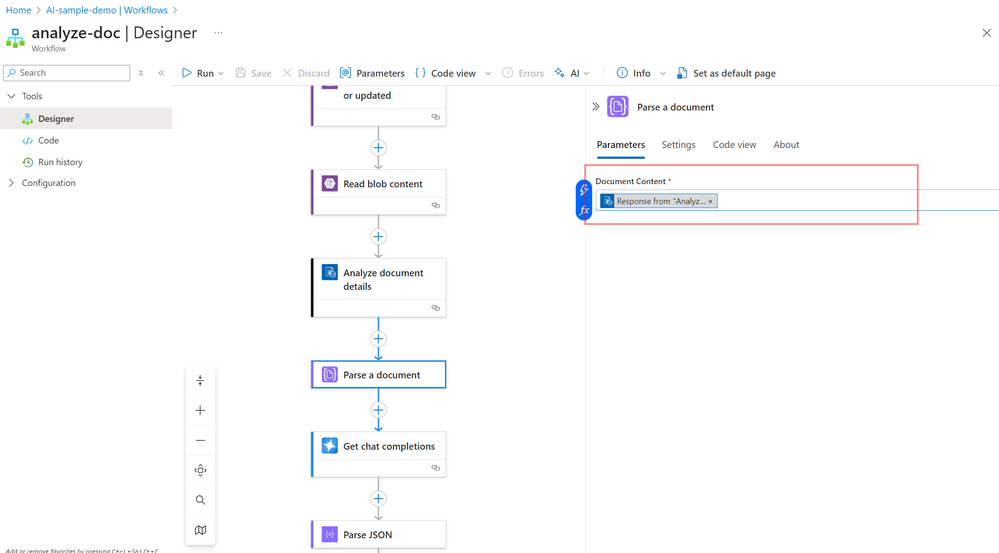999x553 pixels.
Task: Click link icon on Get chat completions card
Action: click(x=436, y=468)
